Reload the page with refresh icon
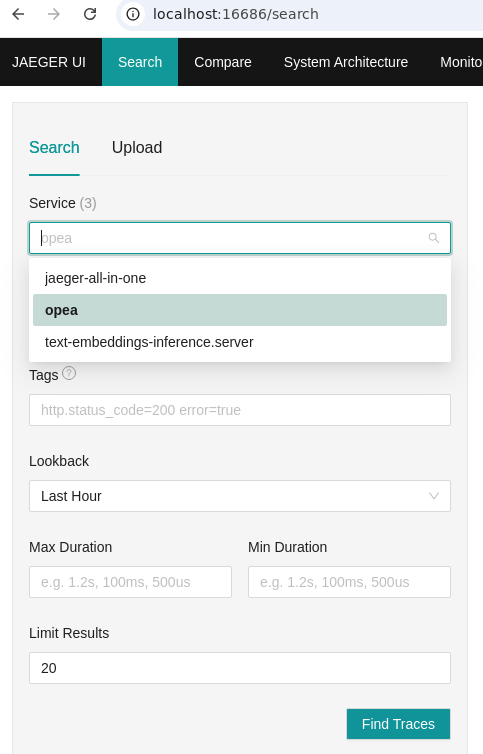Viewport: 483px width, 754px height. point(90,14)
